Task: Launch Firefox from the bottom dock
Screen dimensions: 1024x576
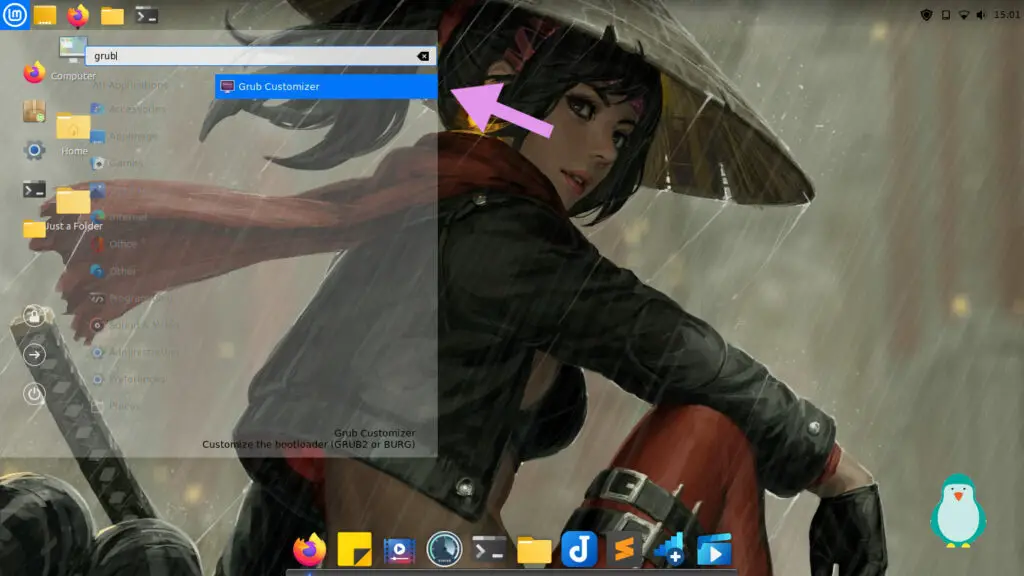Action: [x=310, y=550]
